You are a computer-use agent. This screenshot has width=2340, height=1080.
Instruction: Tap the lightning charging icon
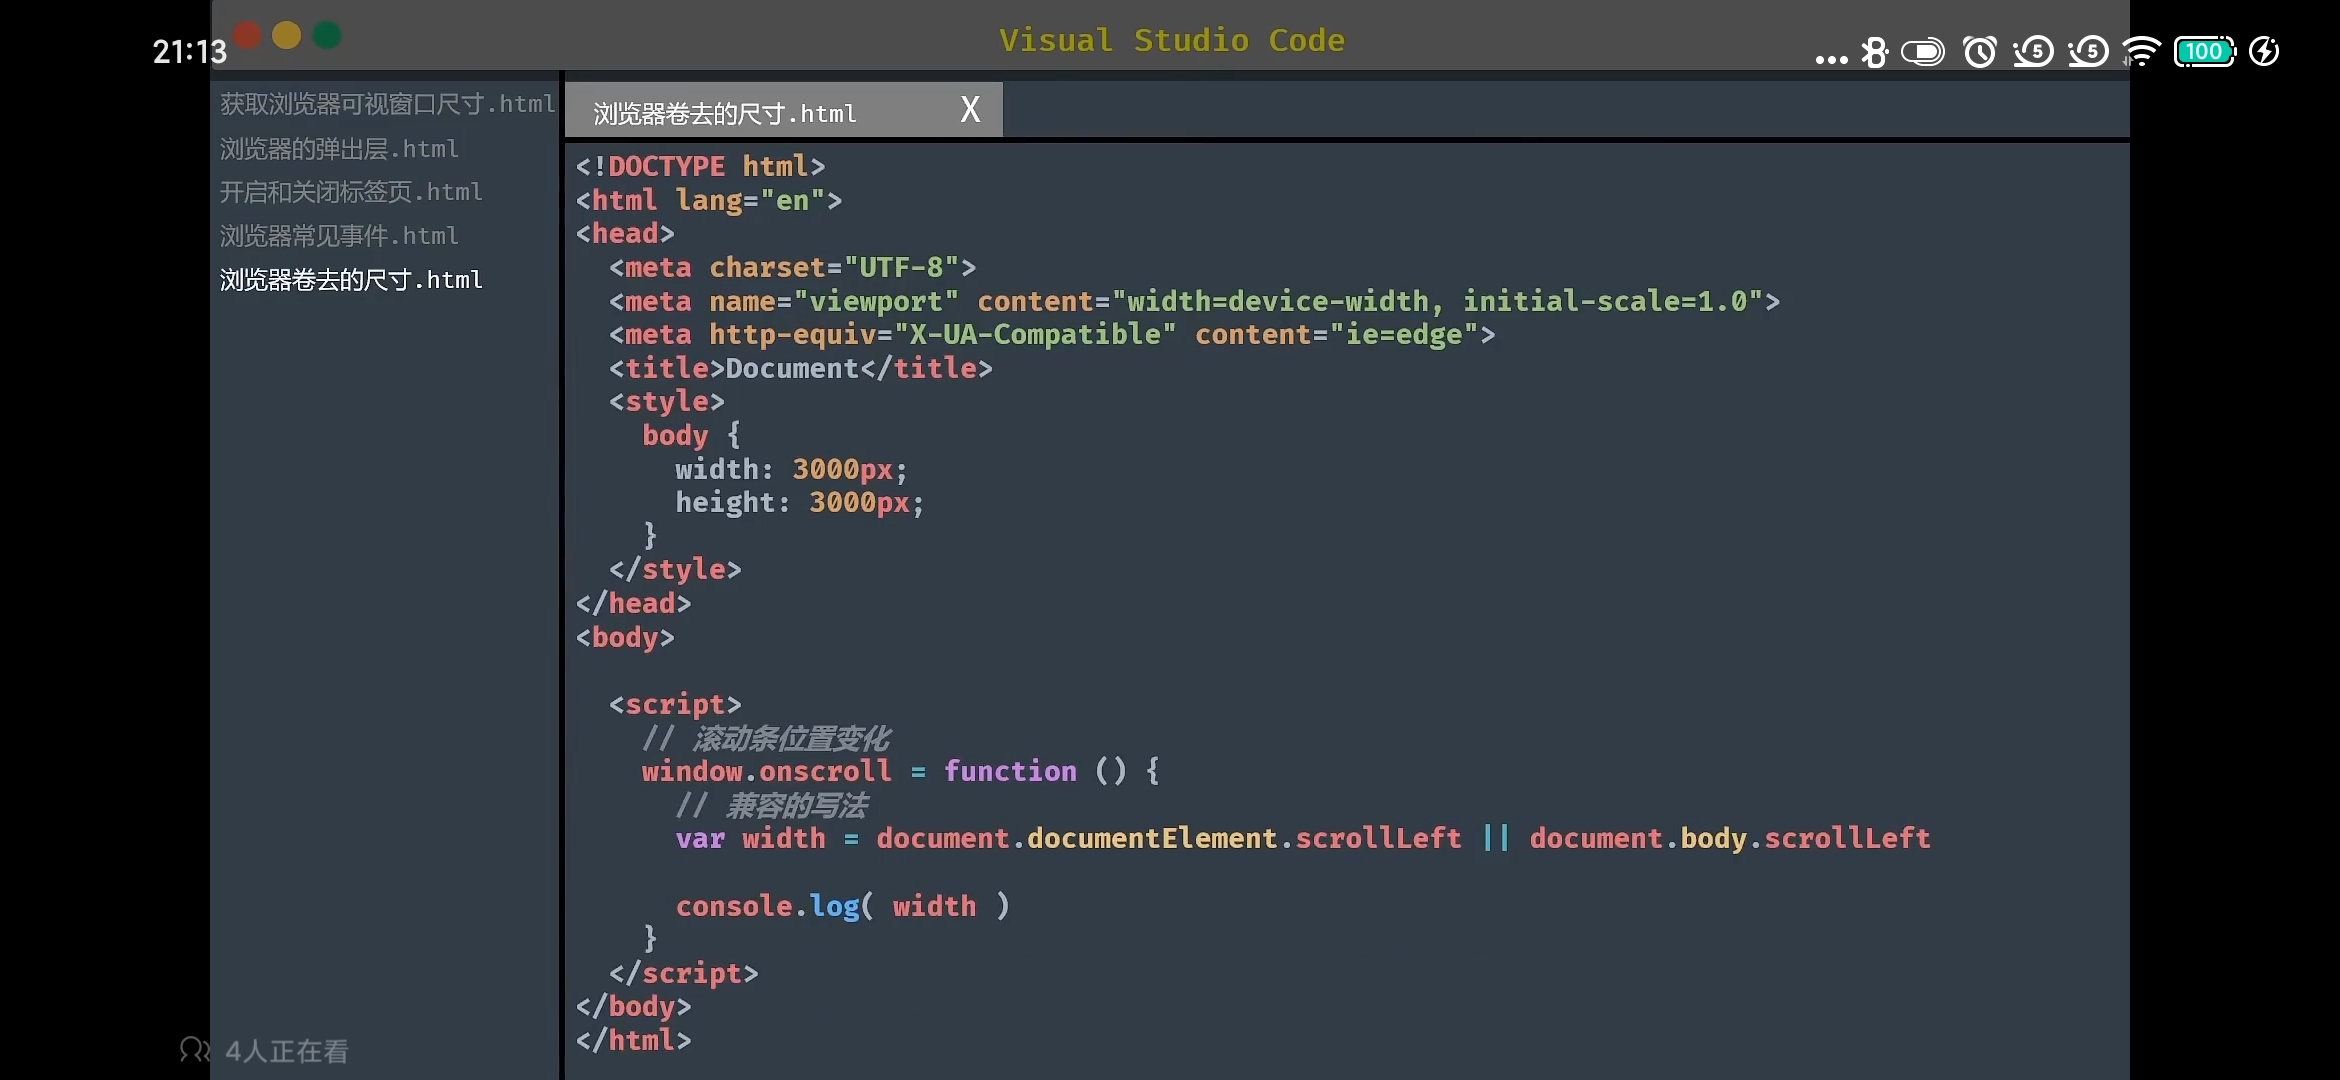[2264, 52]
